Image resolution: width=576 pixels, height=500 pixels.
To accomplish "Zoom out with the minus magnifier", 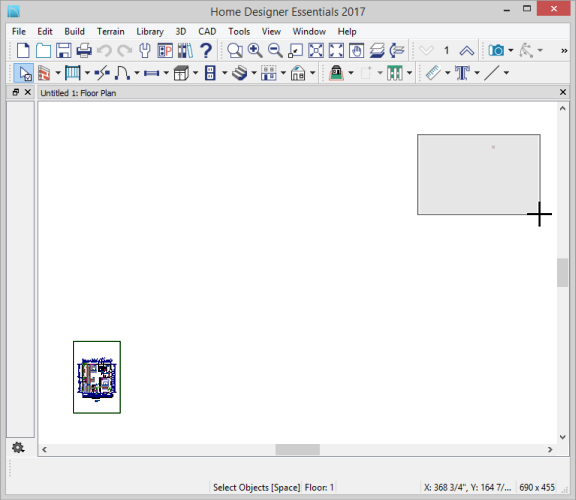I will (275, 50).
